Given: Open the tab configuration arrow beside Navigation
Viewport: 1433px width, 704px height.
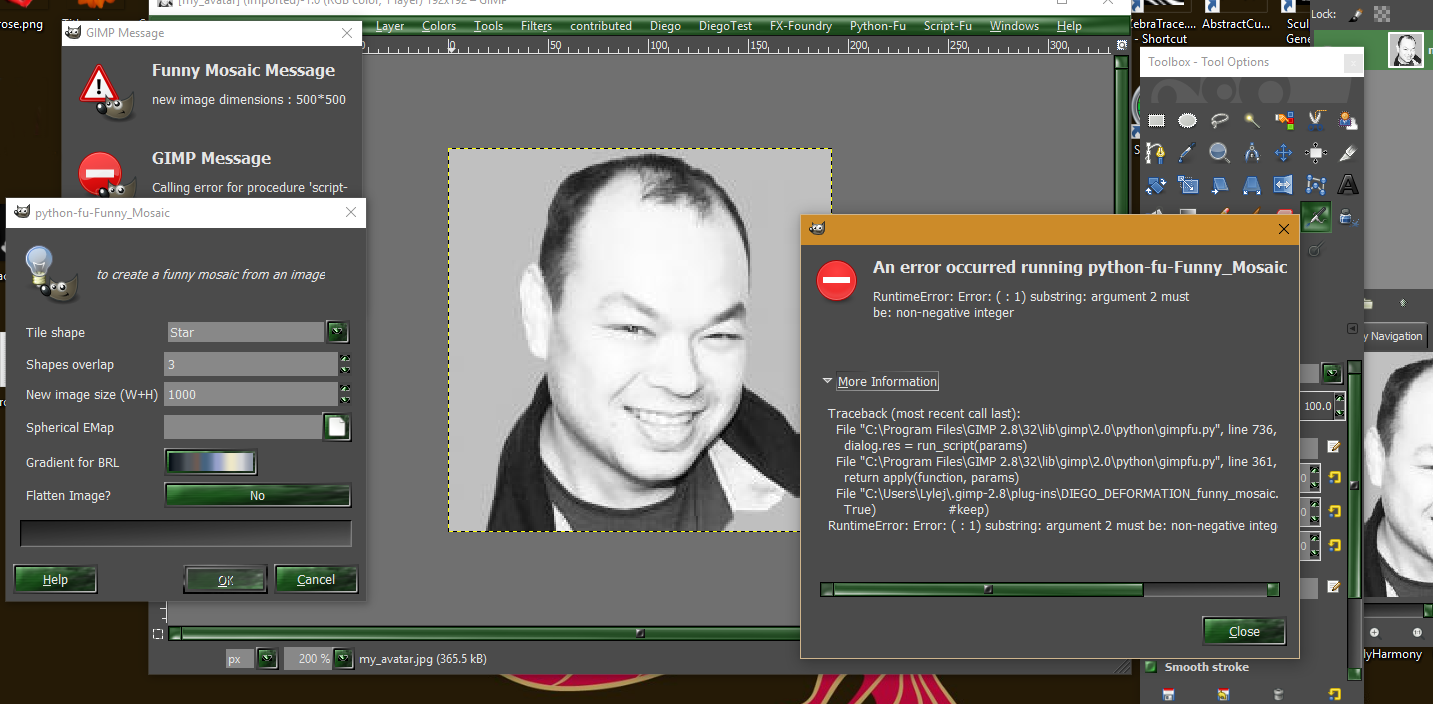Looking at the screenshot, I should tap(1352, 328).
